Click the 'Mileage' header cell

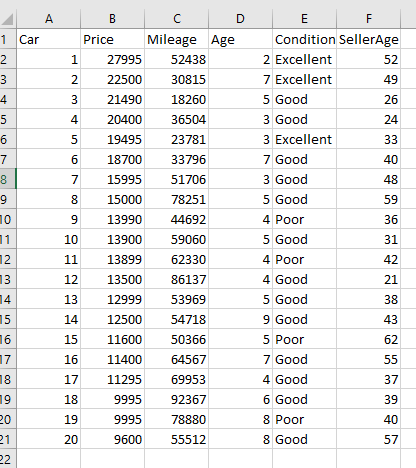(177, 39)
